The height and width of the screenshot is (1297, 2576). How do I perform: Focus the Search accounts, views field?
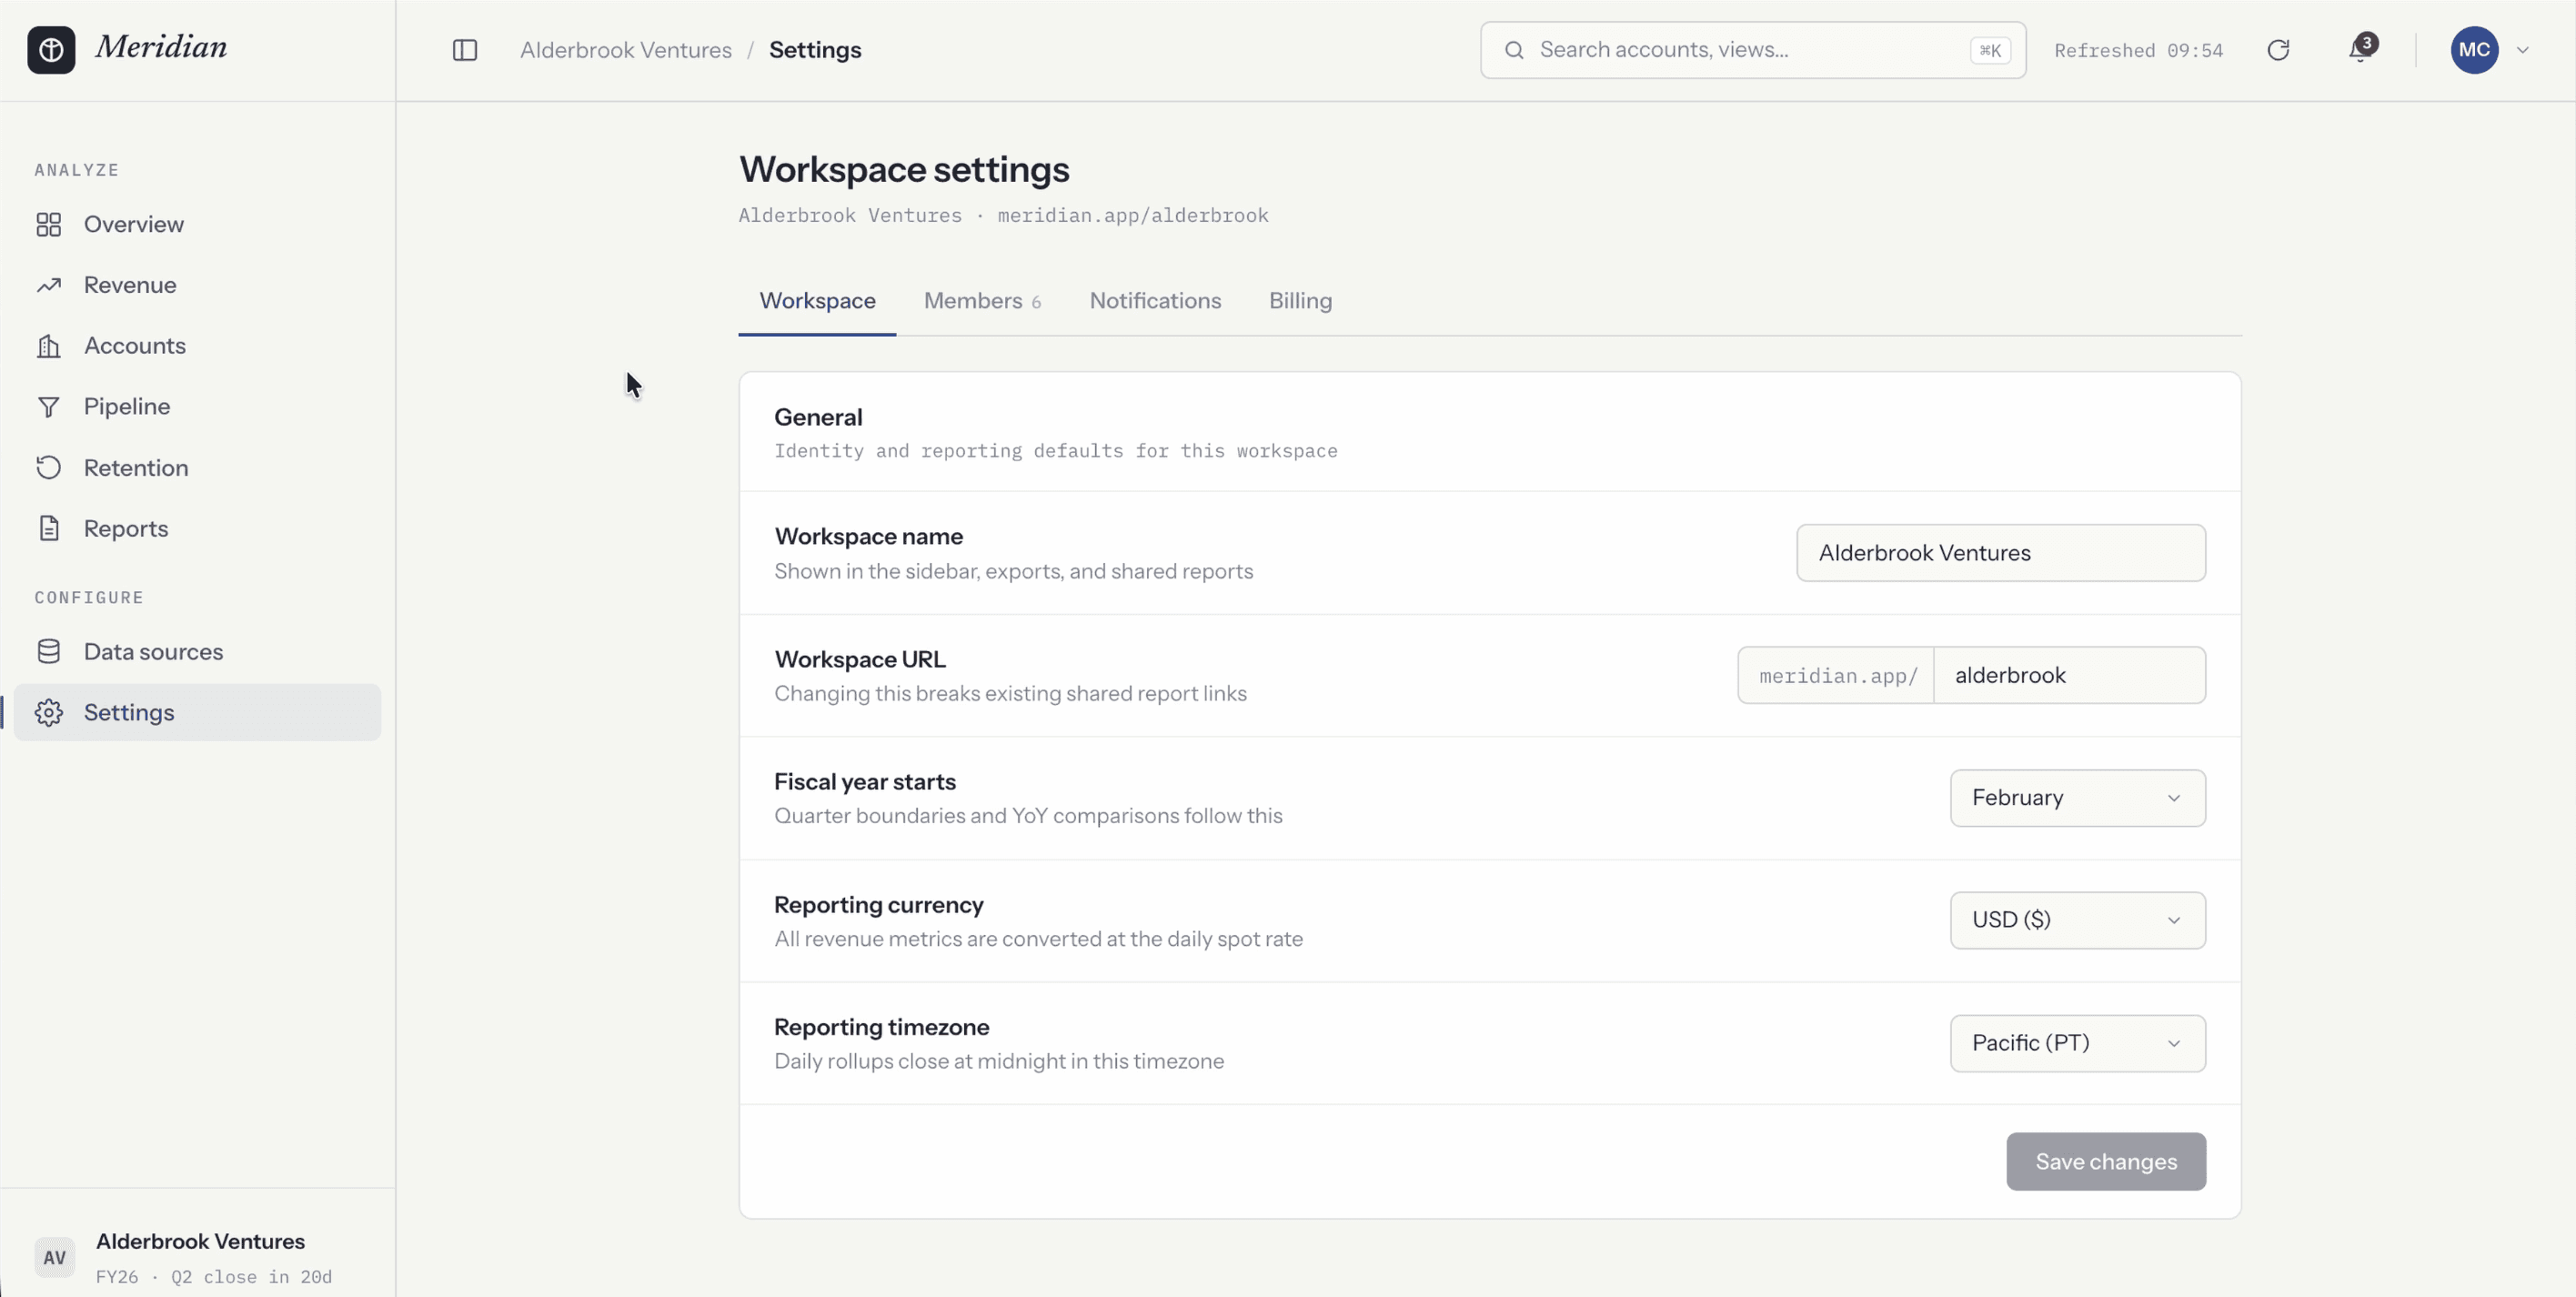tap(1753, 50)
